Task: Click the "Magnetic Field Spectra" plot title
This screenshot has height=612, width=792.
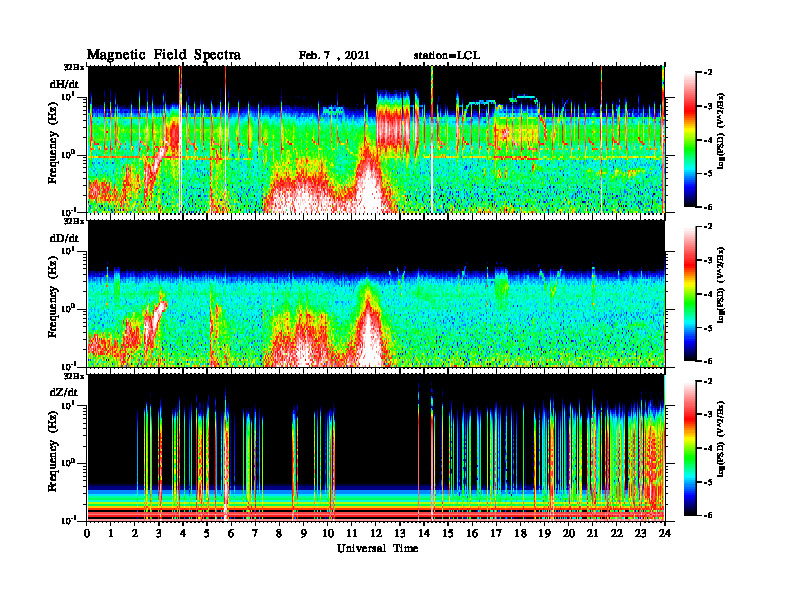Action: click(x=164, y=55)
